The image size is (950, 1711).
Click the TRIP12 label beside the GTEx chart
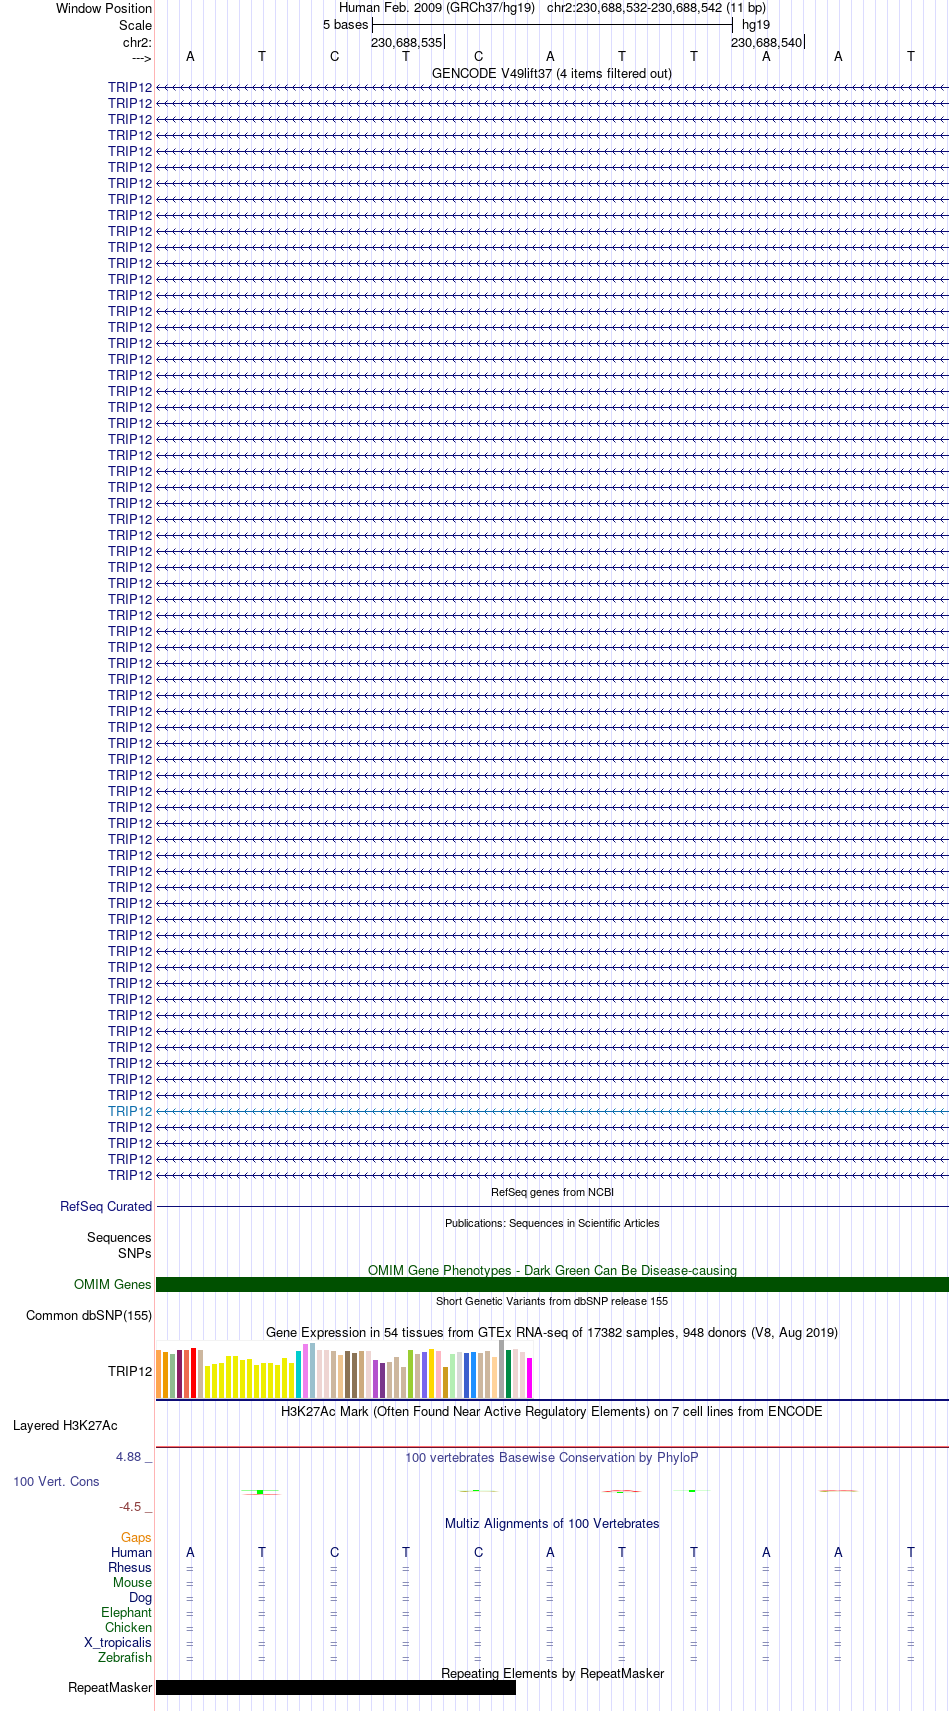(130, 1371)
